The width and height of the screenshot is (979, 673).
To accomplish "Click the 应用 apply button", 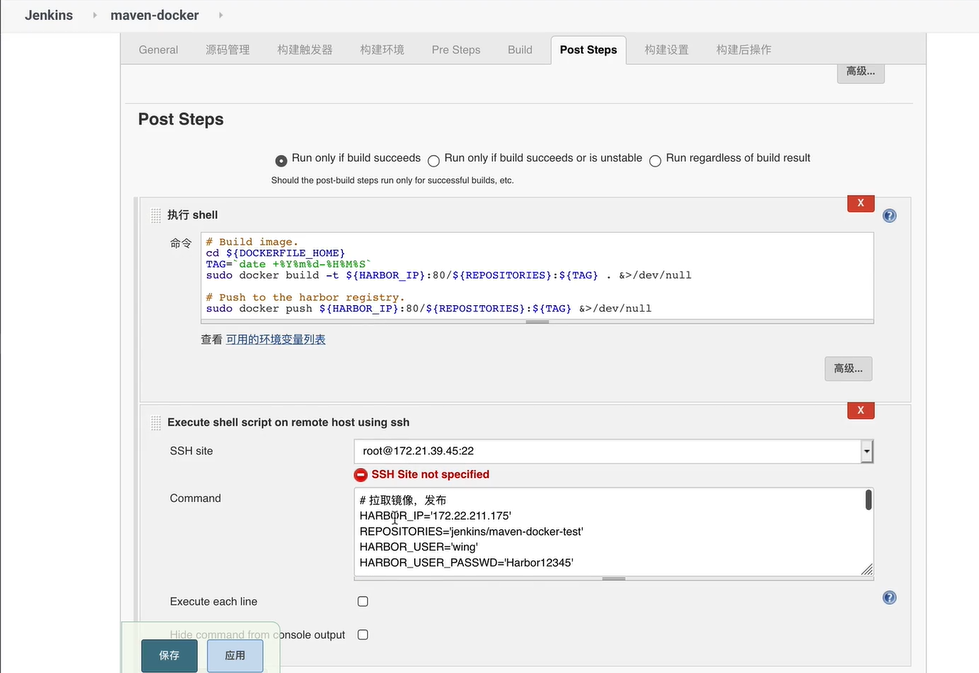I will click(x=235, y=656).
